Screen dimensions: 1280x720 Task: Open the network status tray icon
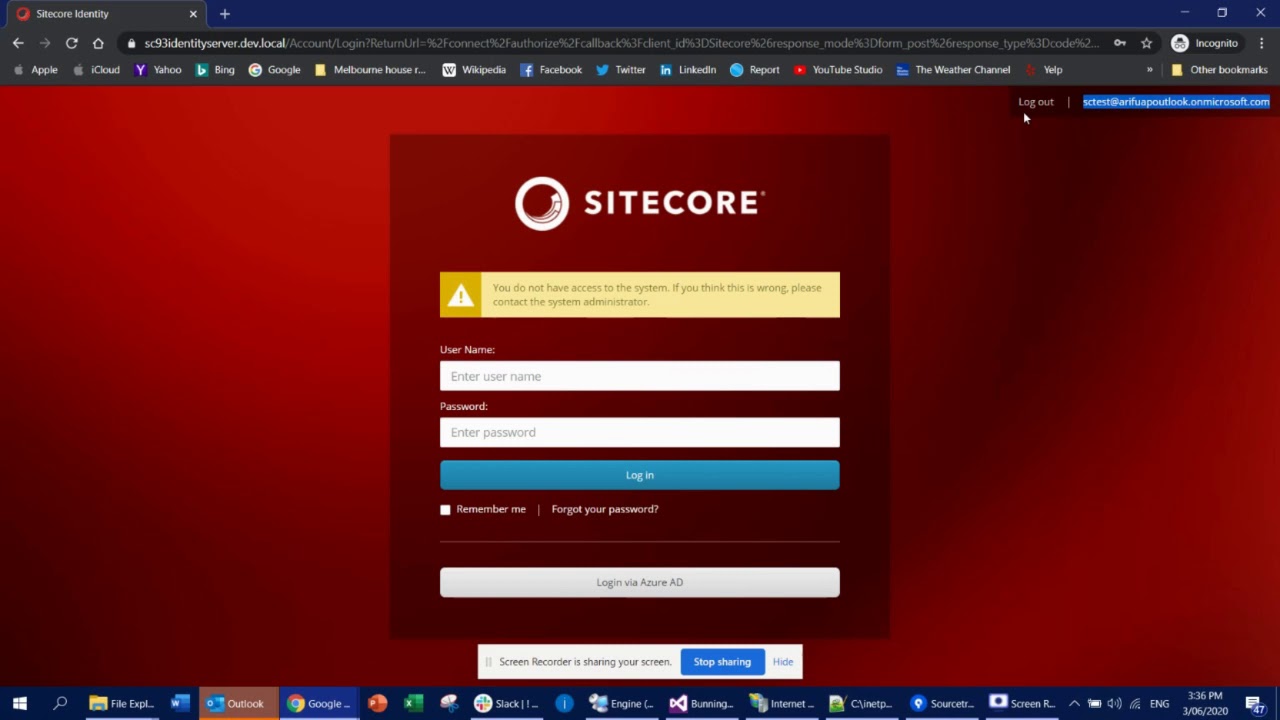pos(1135,704)
